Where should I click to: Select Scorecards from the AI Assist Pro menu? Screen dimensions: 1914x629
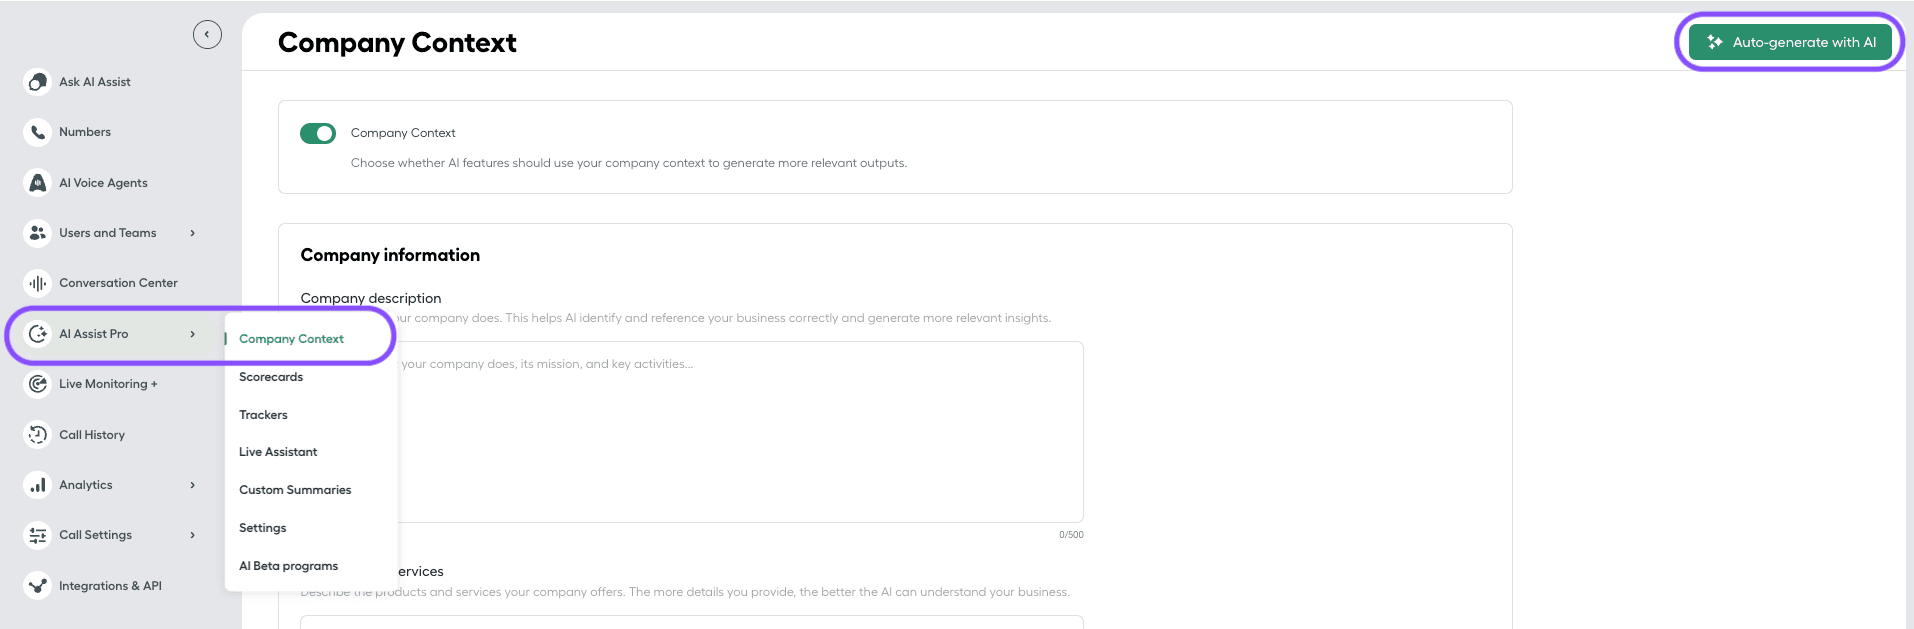pyautogui.click(x=270, y=377)
